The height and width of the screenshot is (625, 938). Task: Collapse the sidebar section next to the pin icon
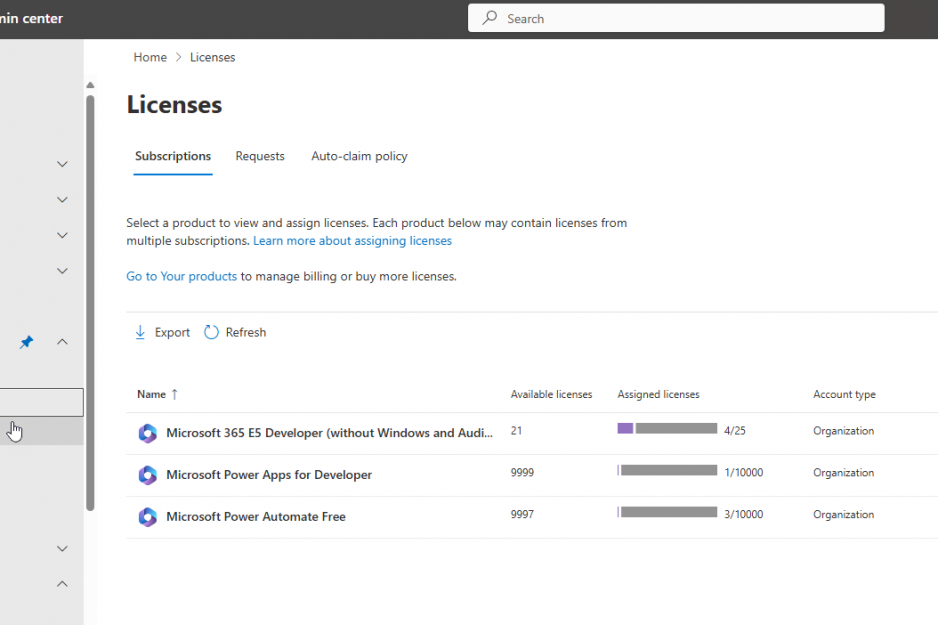[x=62, y=342]
